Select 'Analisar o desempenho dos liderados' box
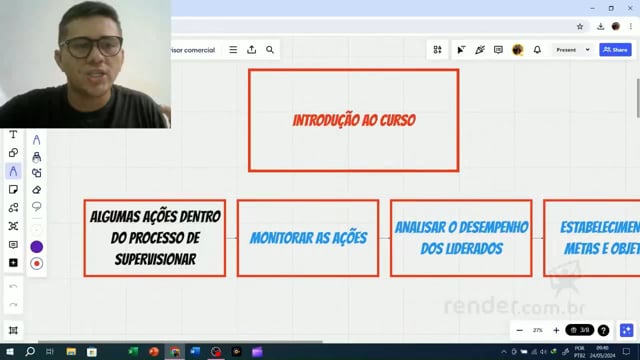 tap(461, 238)
